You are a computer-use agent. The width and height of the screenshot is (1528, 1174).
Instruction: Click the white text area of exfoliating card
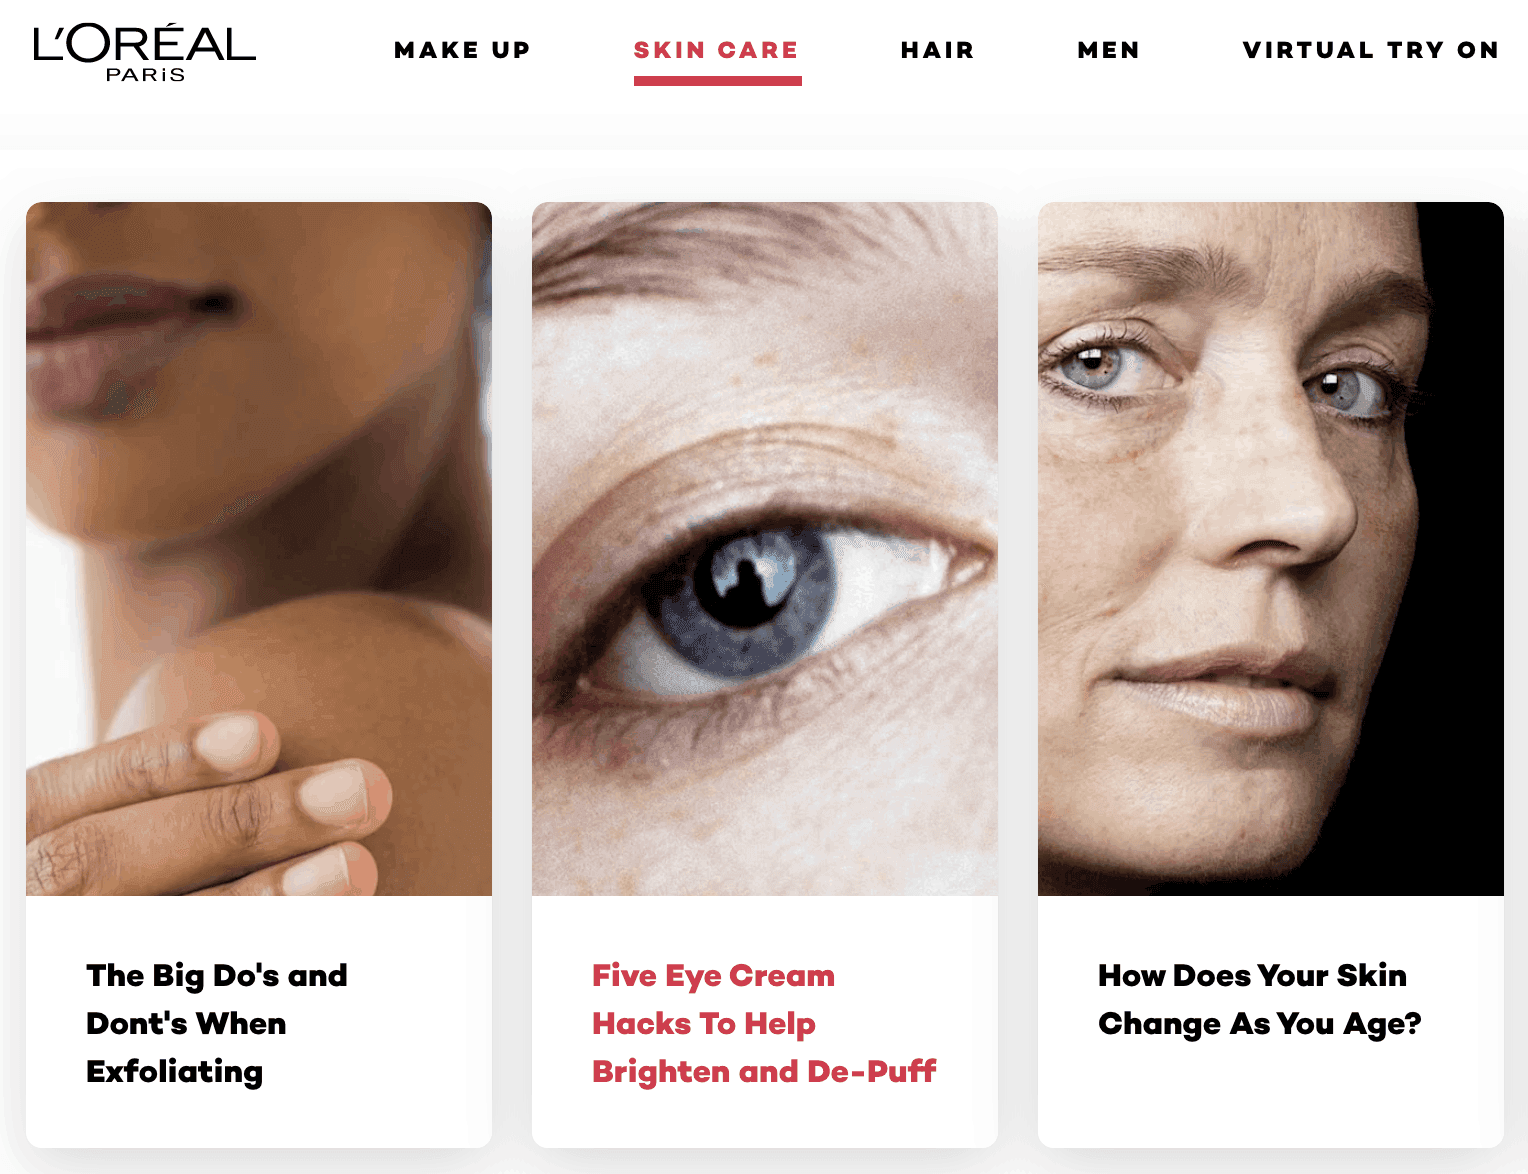(259, 1022)
